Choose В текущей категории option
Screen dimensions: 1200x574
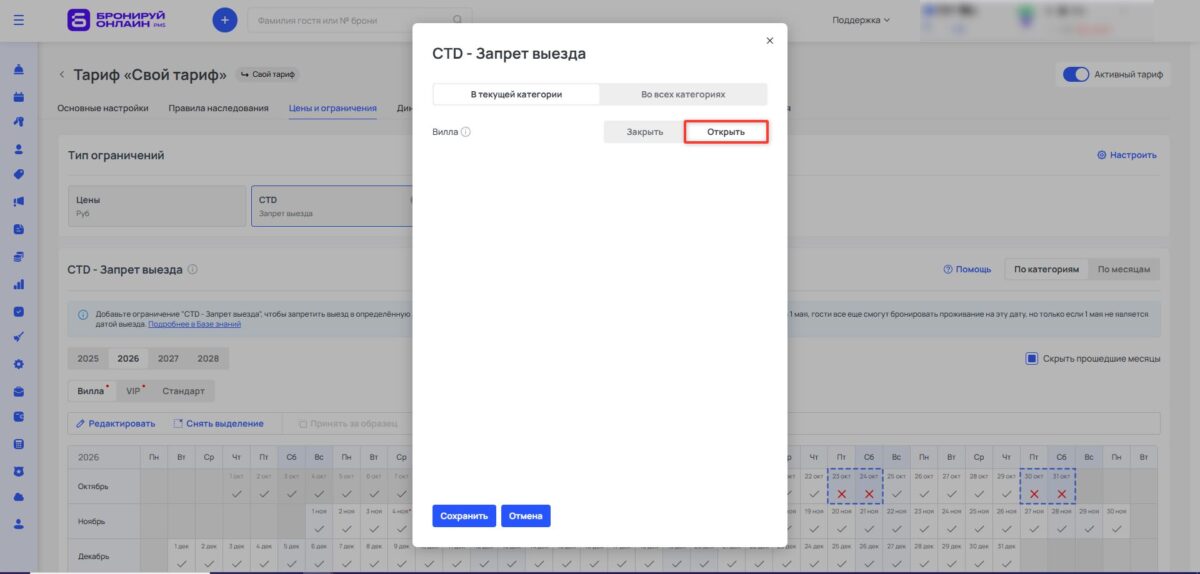(516, 94)
